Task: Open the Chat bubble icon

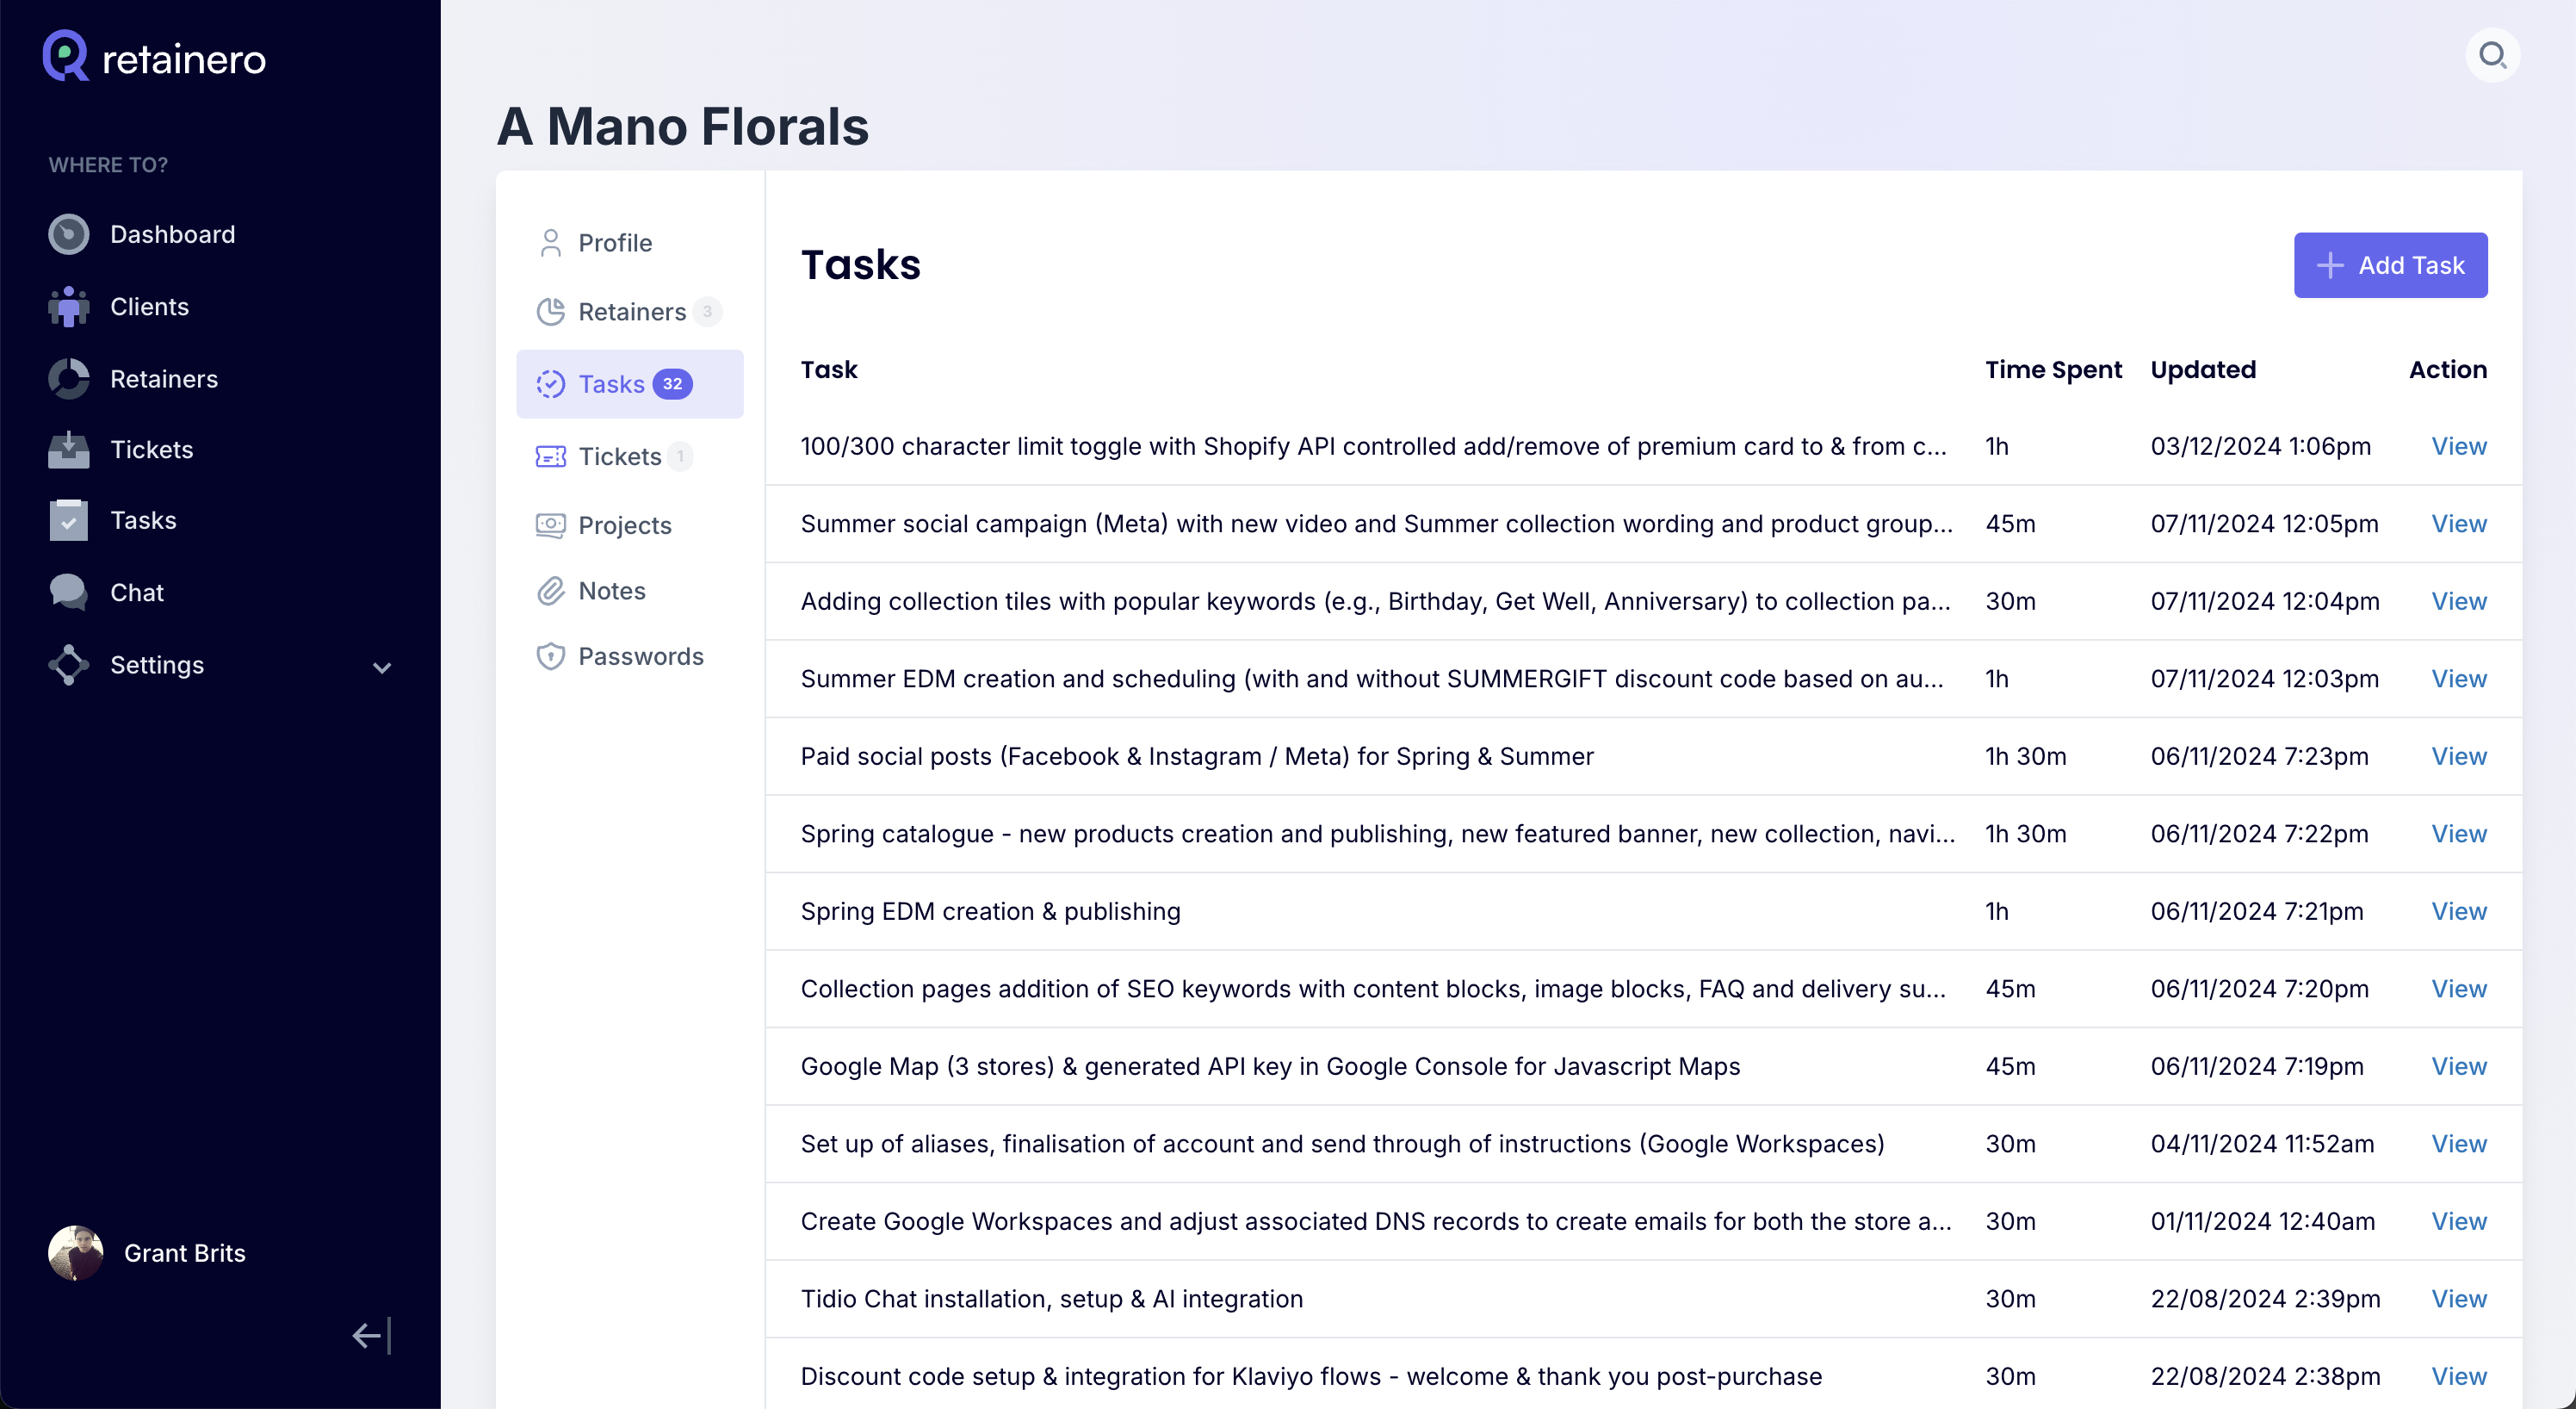Action: click(68, 592)
